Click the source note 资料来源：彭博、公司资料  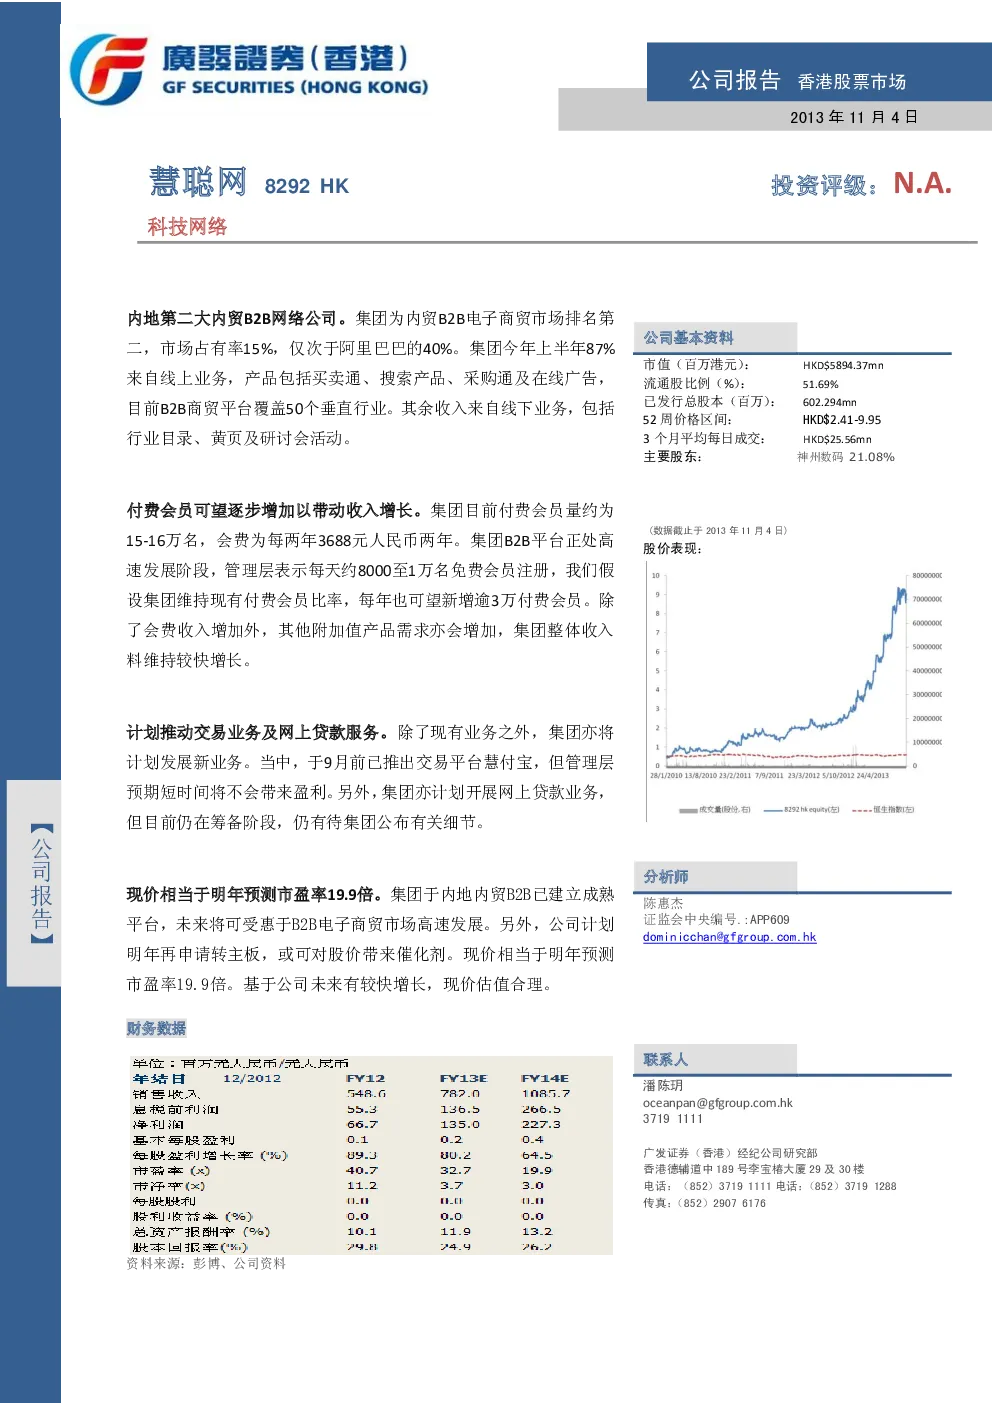point(206,1264)
